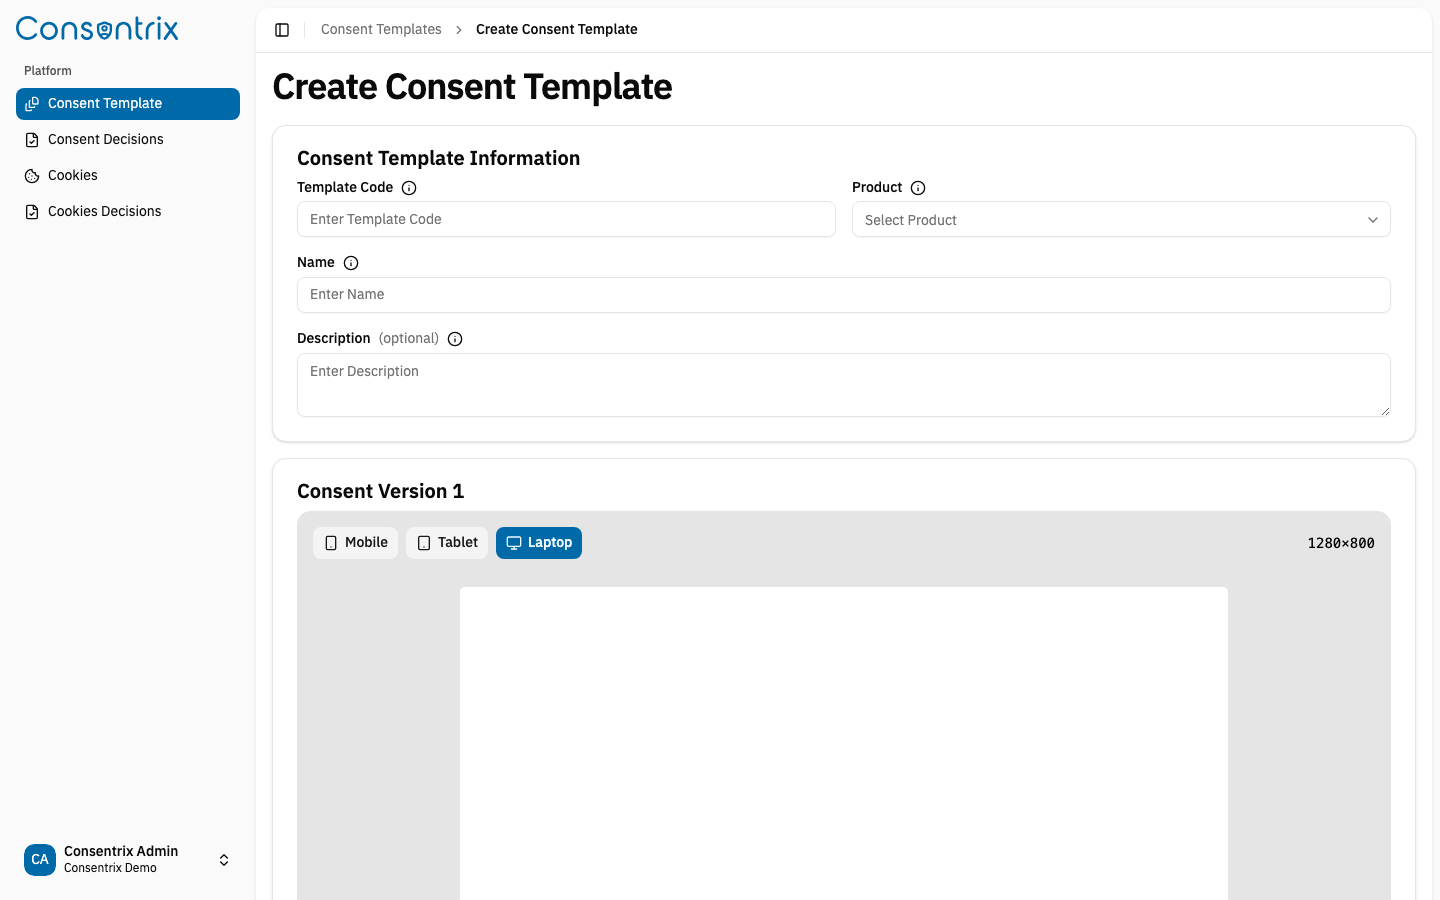This screenshot has height=900, width=1440.
Task: Focus the Enter Template Code field
Action: [x=566, y=220]
